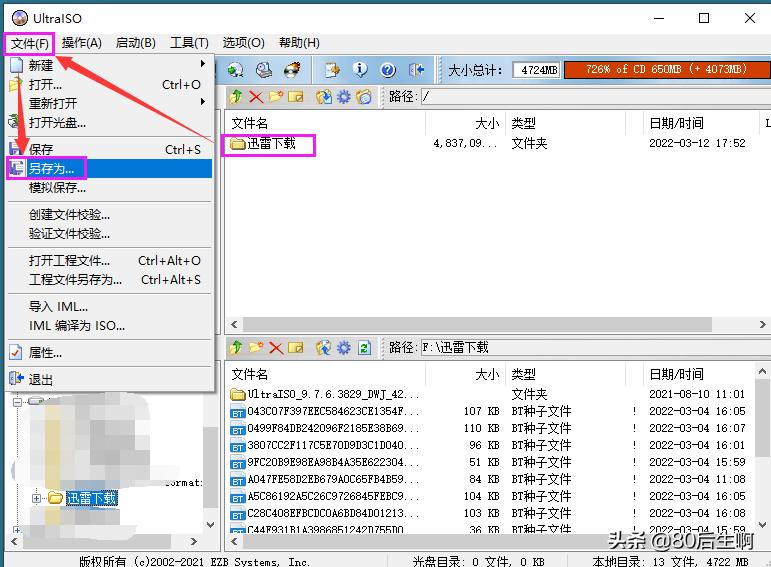Image resolution: width=771 pixels, height=567 pixels.
Task: Expand the 迅雷下载 tree node plus box
Action: (x=36, y=498)
